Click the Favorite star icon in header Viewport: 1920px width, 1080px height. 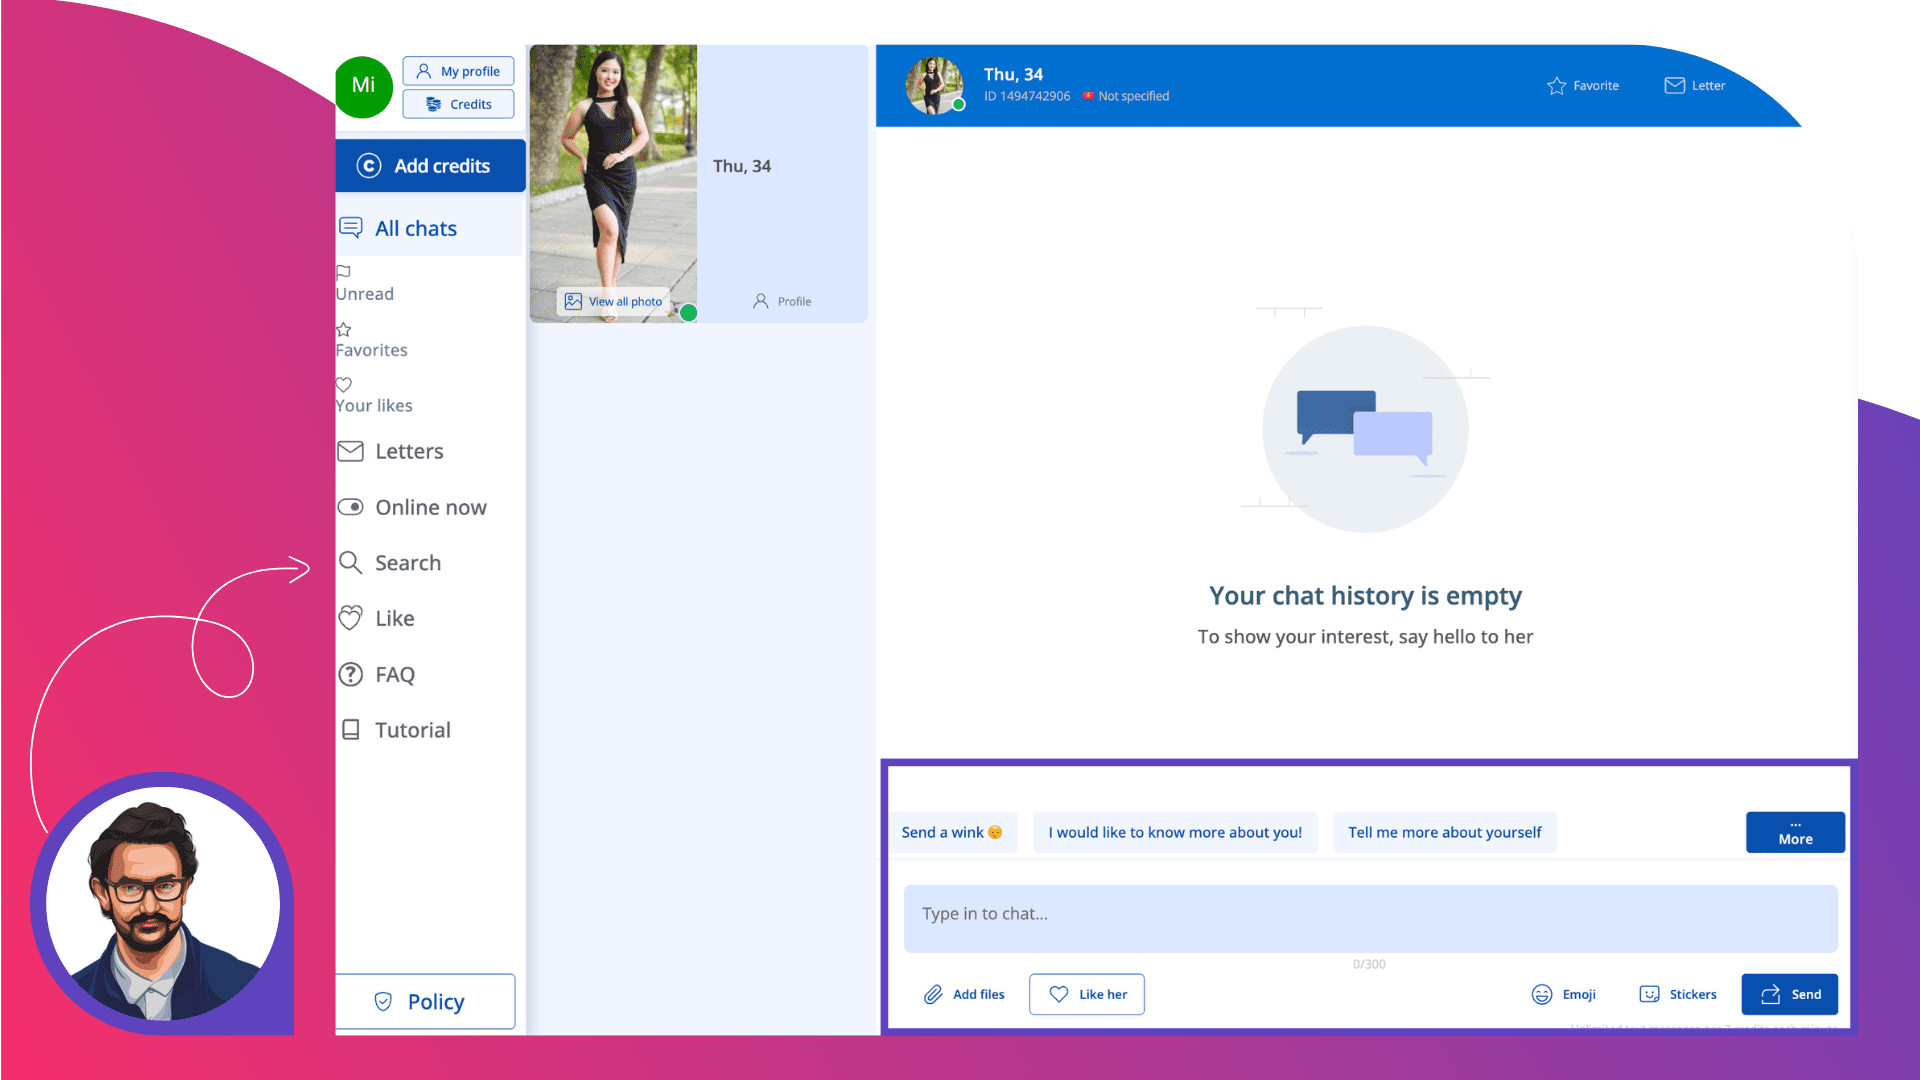click(x=1556, y=86)
